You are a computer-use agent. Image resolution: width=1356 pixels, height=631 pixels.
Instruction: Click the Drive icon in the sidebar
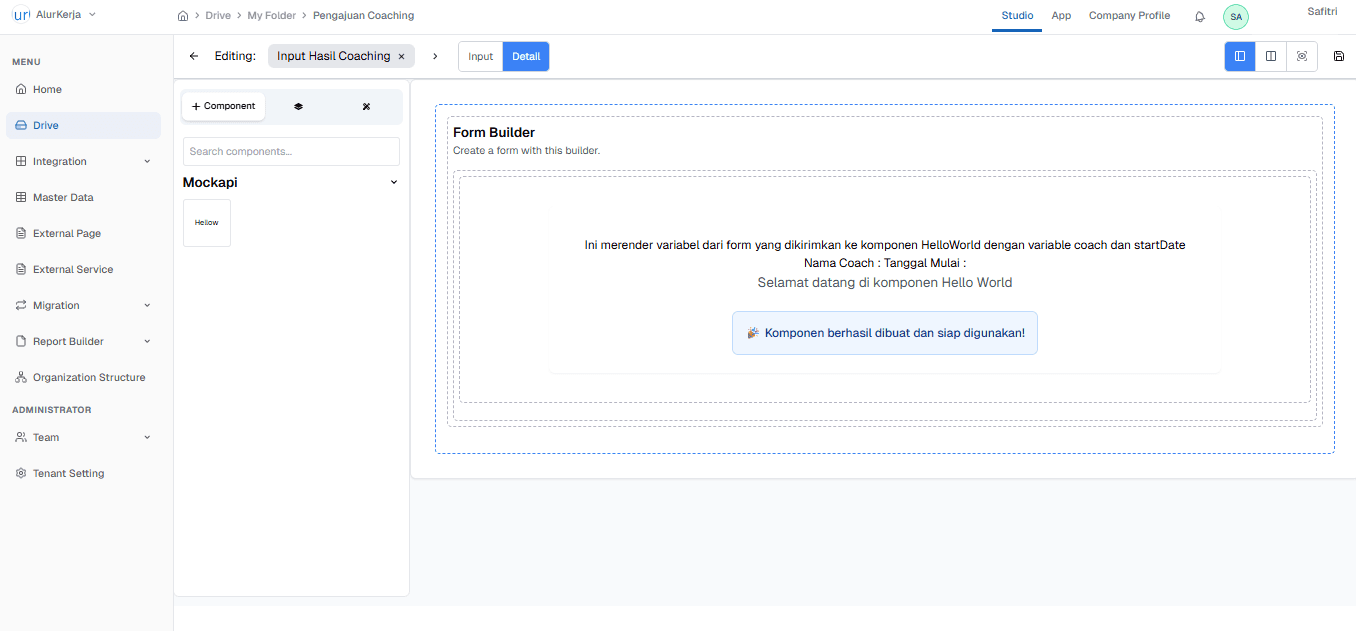[21, 125]
